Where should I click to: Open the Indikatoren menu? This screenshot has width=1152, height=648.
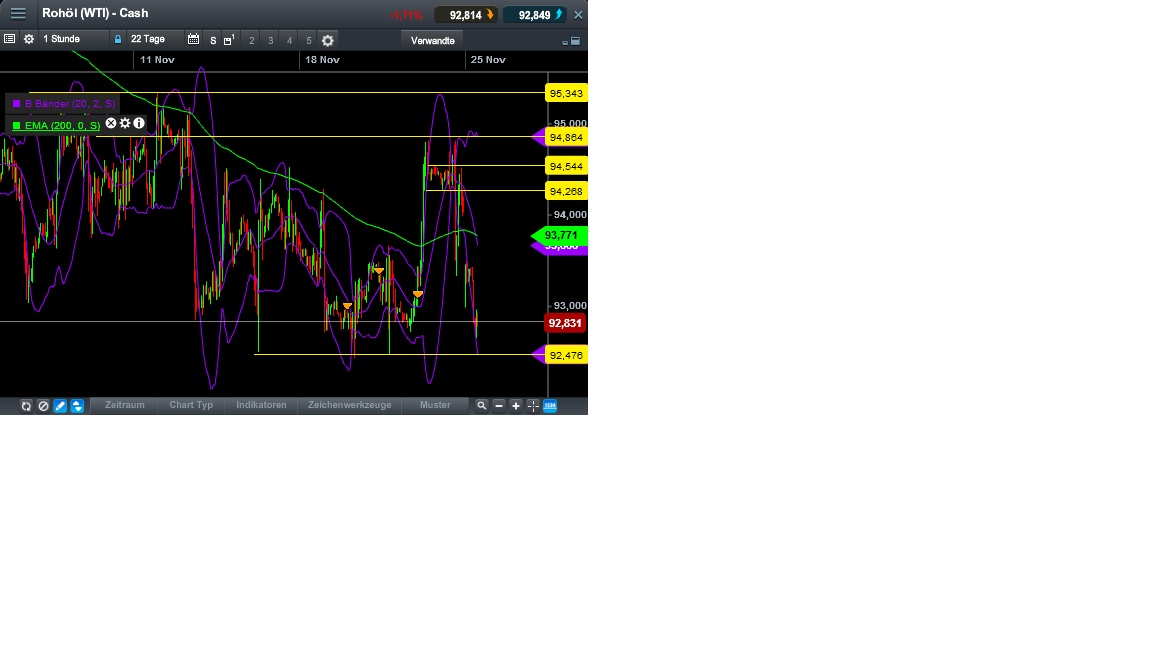[x=261, y=405]
